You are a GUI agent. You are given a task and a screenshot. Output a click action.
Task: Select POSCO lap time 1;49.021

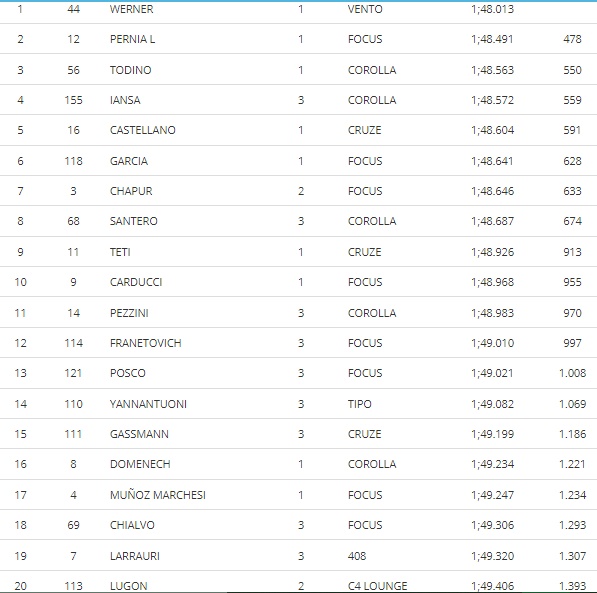coord(492,373)
